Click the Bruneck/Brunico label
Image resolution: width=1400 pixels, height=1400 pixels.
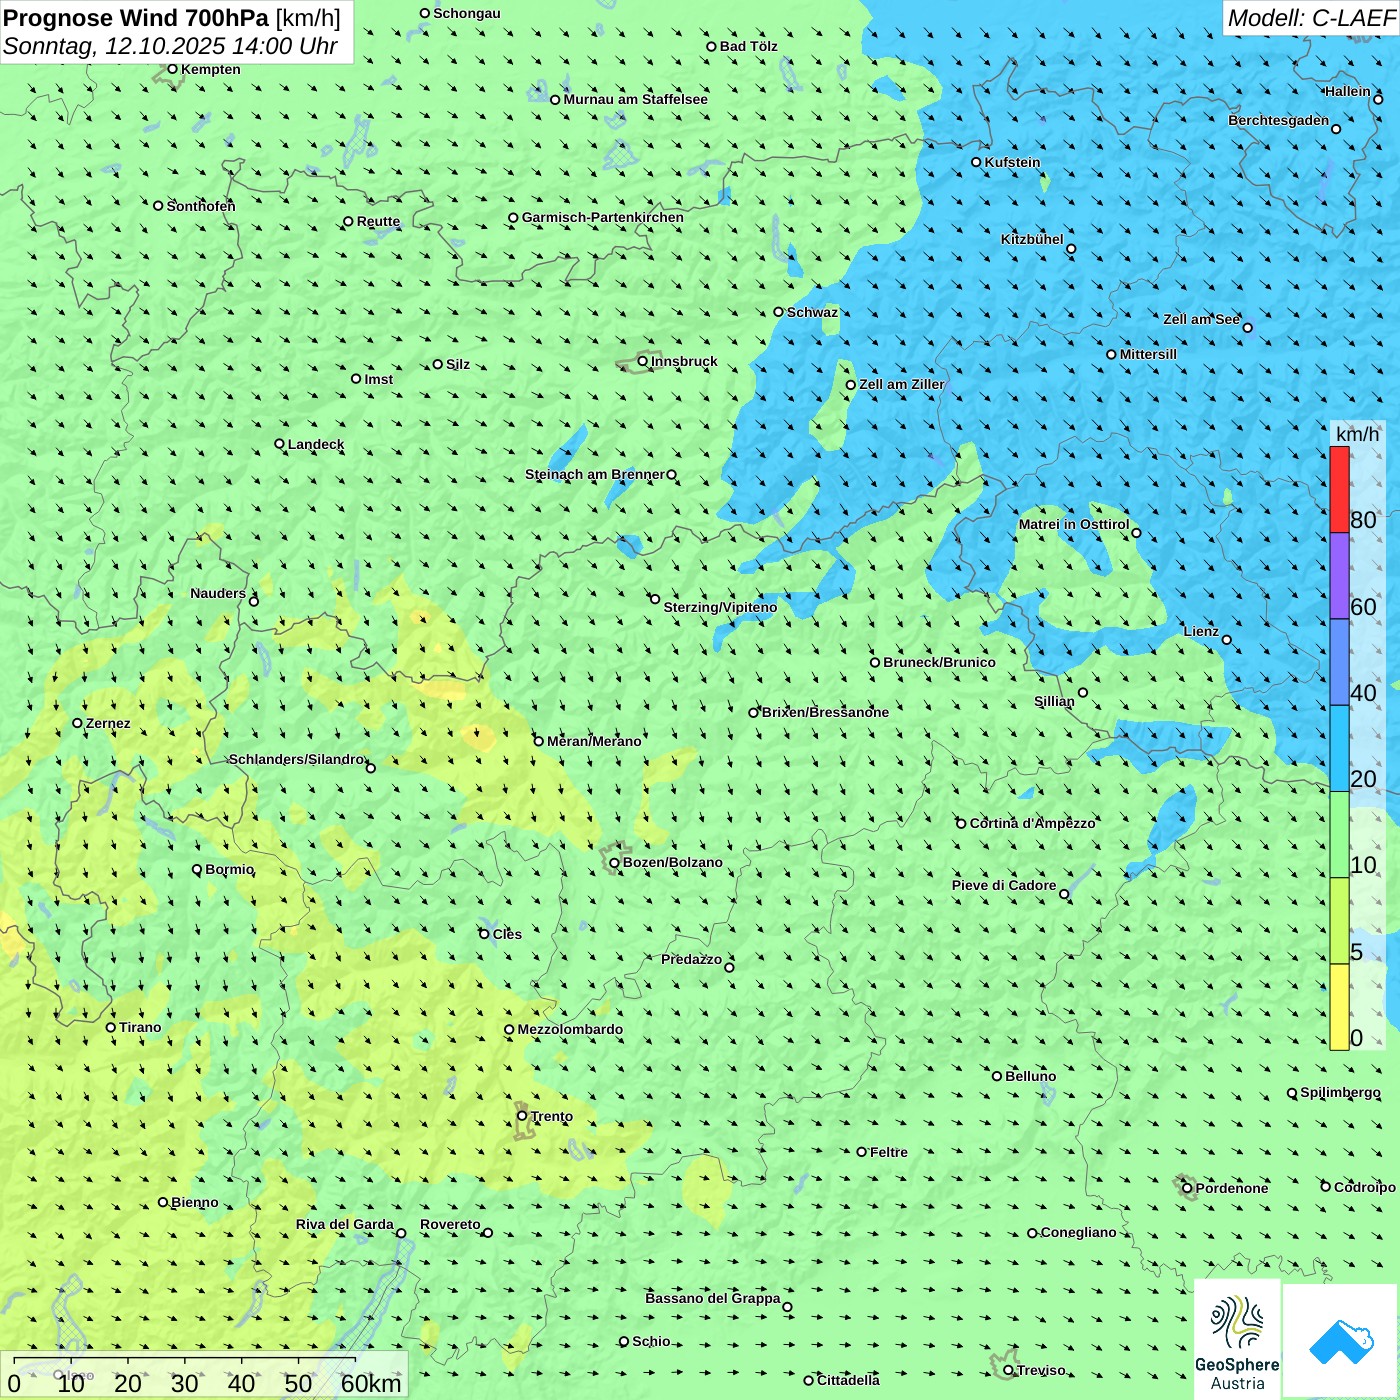coord(939,662)
